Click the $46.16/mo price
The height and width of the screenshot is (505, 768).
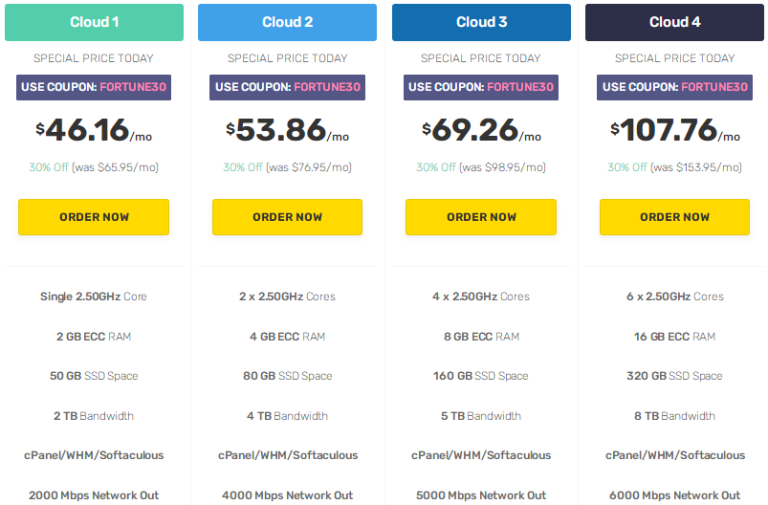(x=94, y=131)
